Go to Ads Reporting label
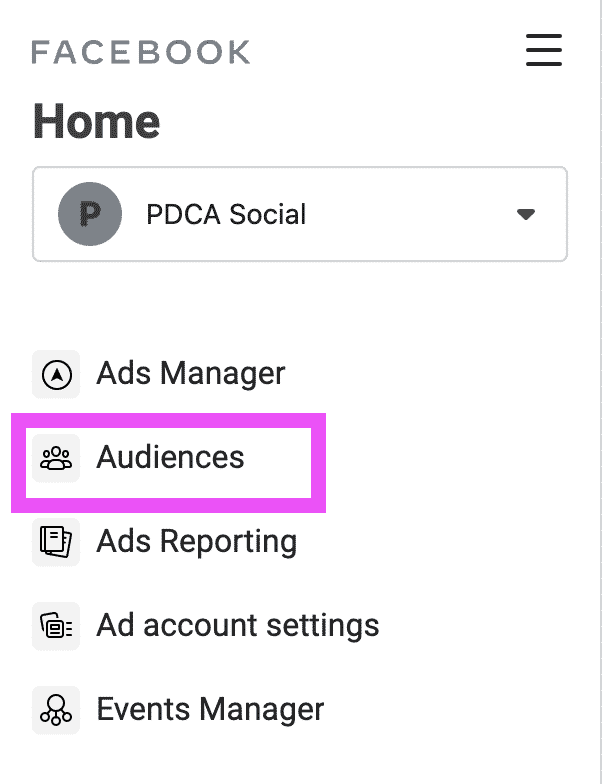Viewport: 602px width, 784px height. pos(196,542)
